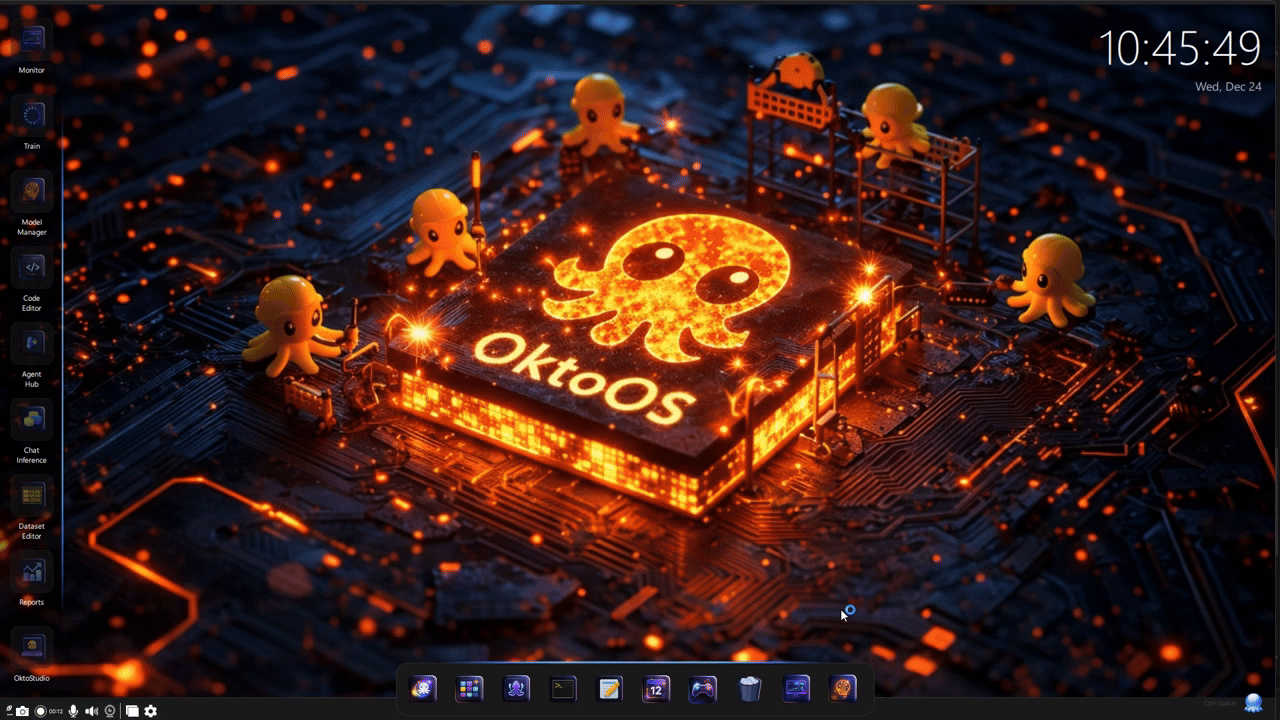Image resolution: width=1280 pixels, height=720 pixels.
Task: Stop the 00:12 screen recording
Action: click(x=40, y=710)
